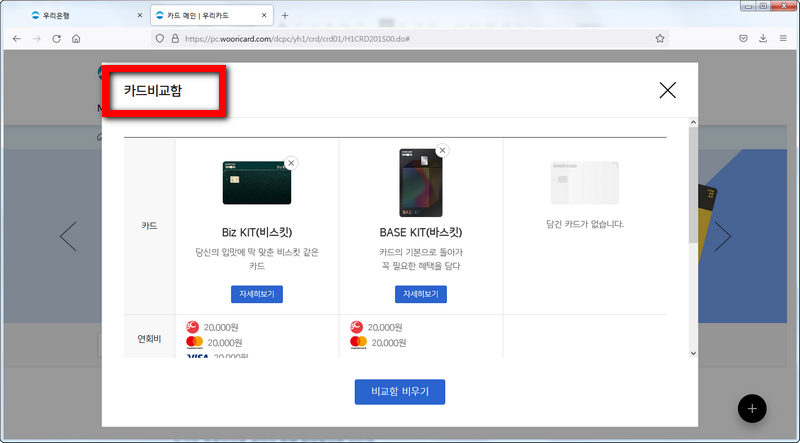
Task: View details of BASE KIT(바스킷)
Action: point(421,294)
